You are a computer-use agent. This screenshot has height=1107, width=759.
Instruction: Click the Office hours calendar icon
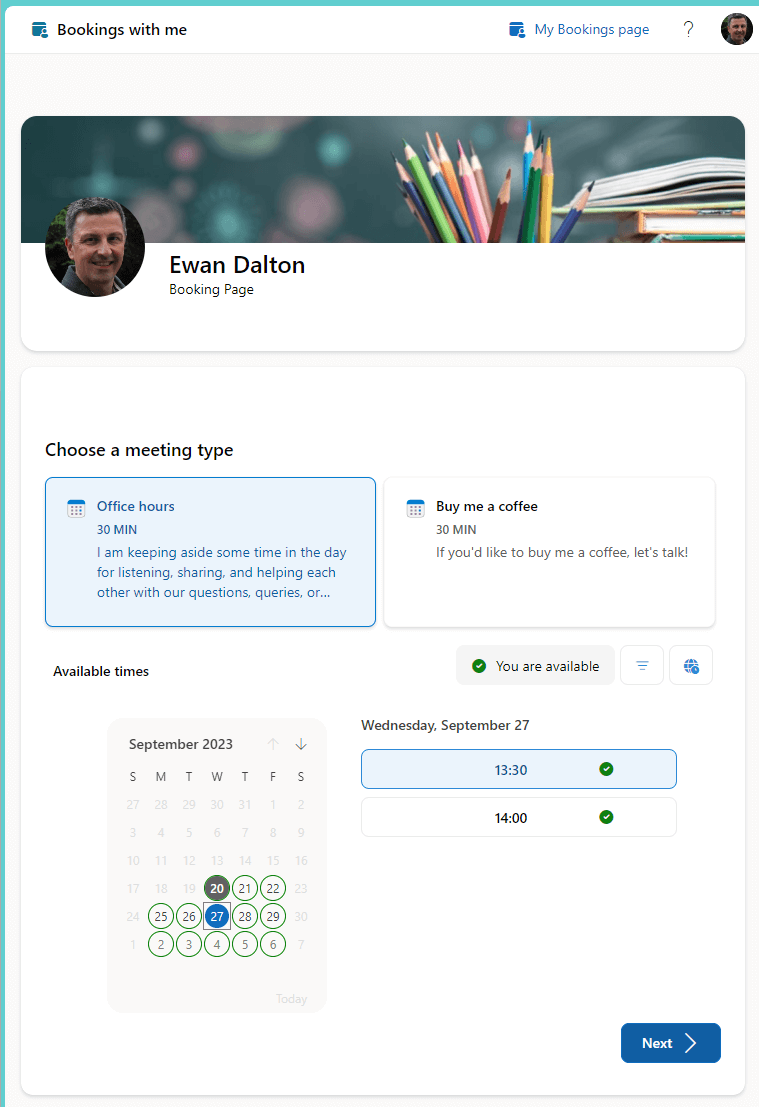pos(76,508)
